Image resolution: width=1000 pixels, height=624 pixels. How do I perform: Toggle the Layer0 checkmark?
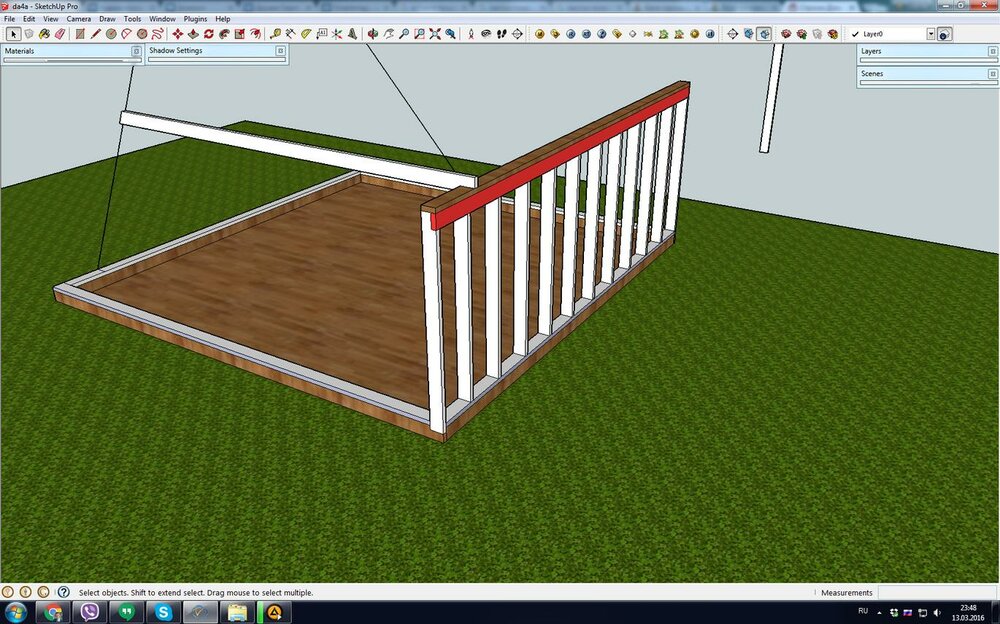pos(855,34)
